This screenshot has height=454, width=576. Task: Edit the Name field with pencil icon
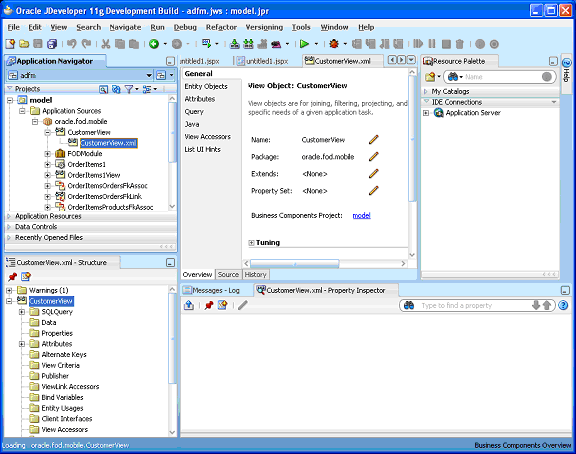click(374, 140)
